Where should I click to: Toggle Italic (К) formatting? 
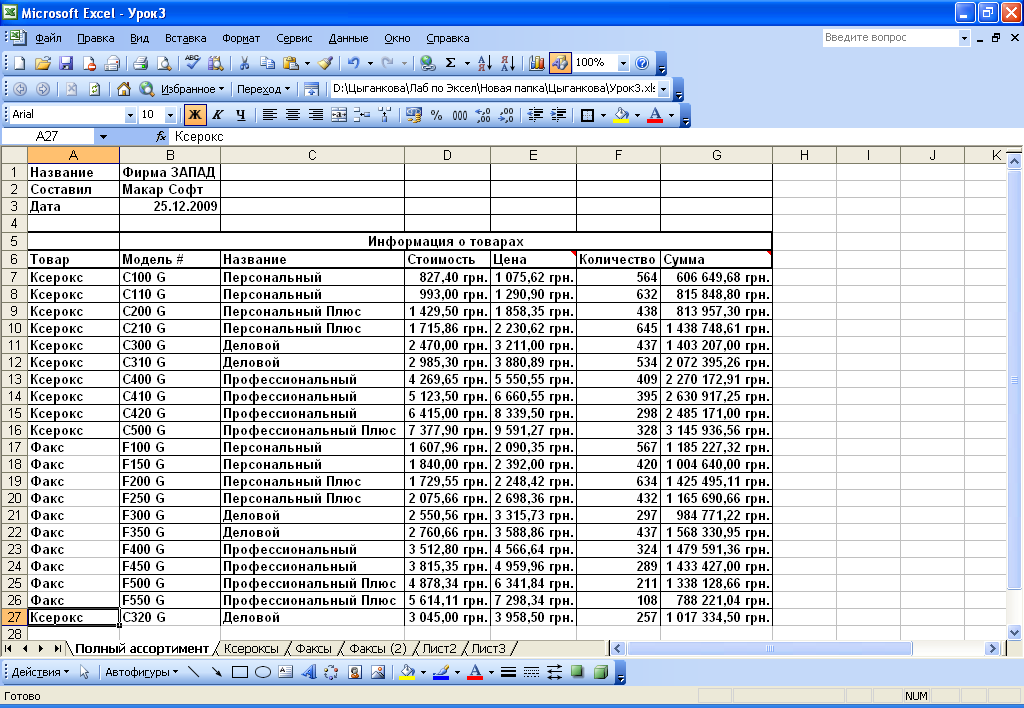218,116
